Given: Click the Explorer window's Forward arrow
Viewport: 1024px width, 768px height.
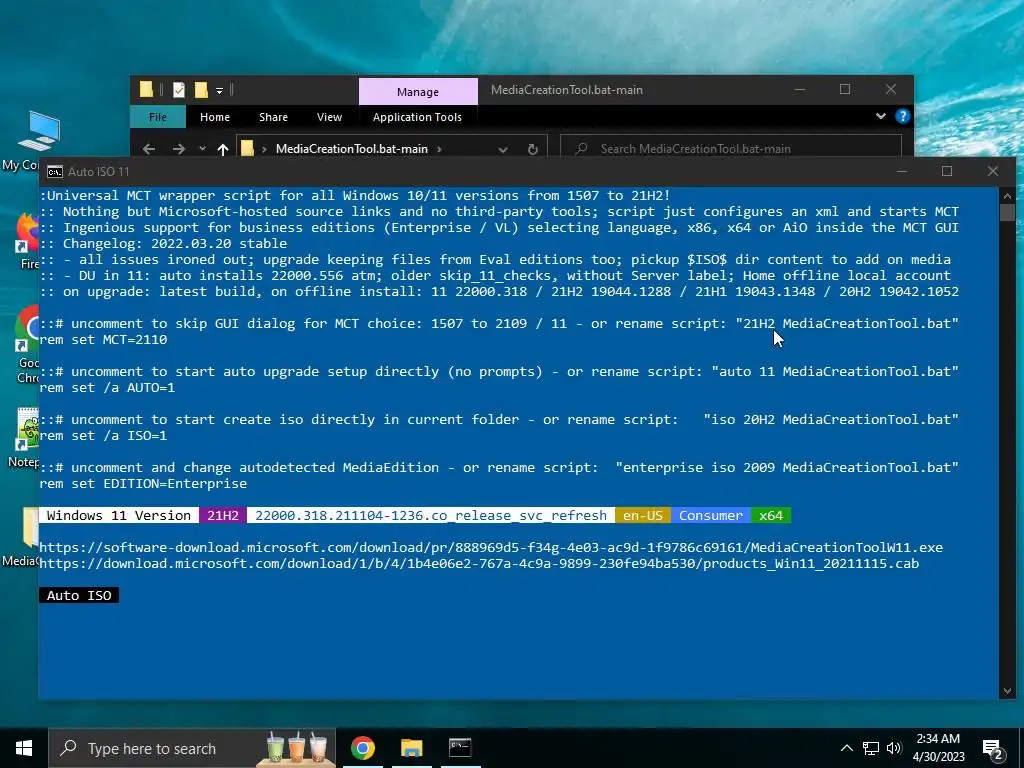Looking at the screenshot, I should tap(178, 149).
